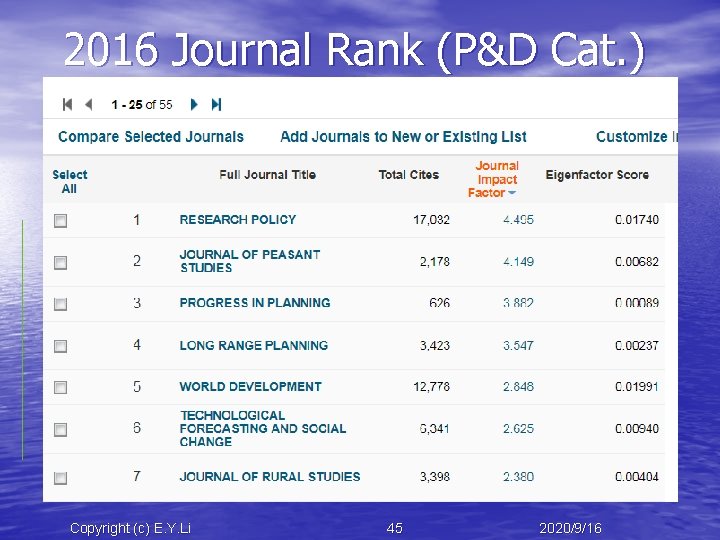Select total cites value 12,778
The width and height of the screenshot is (720, 540).
(432, 387)
